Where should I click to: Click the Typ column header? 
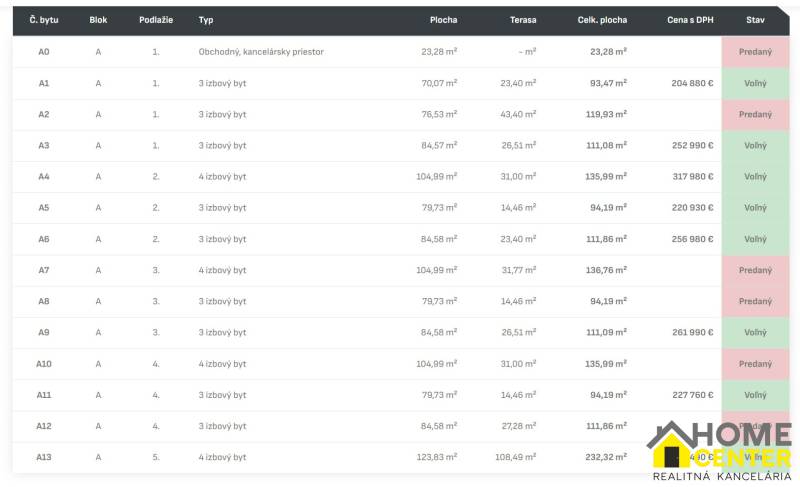click(206, 20)
